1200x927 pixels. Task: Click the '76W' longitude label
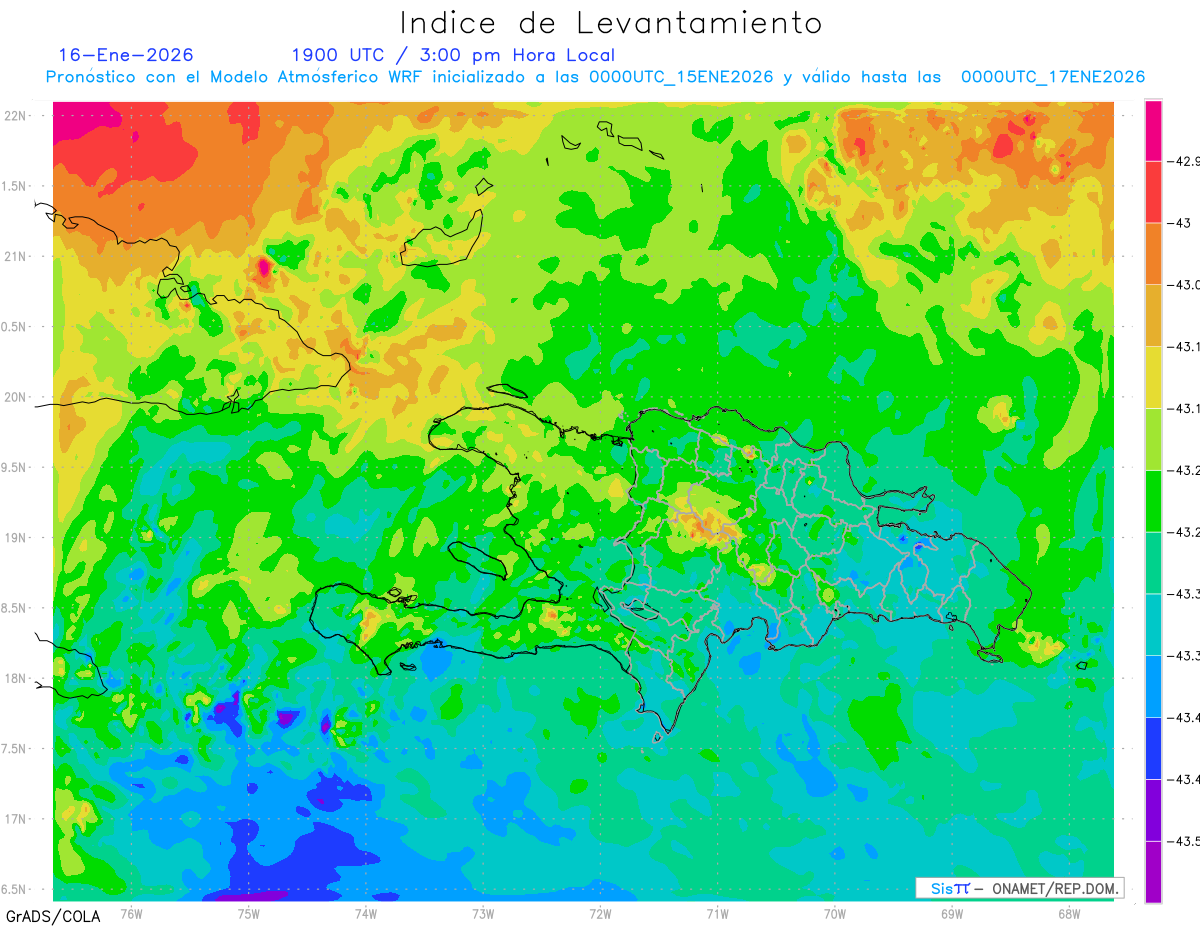coord(132,914)
